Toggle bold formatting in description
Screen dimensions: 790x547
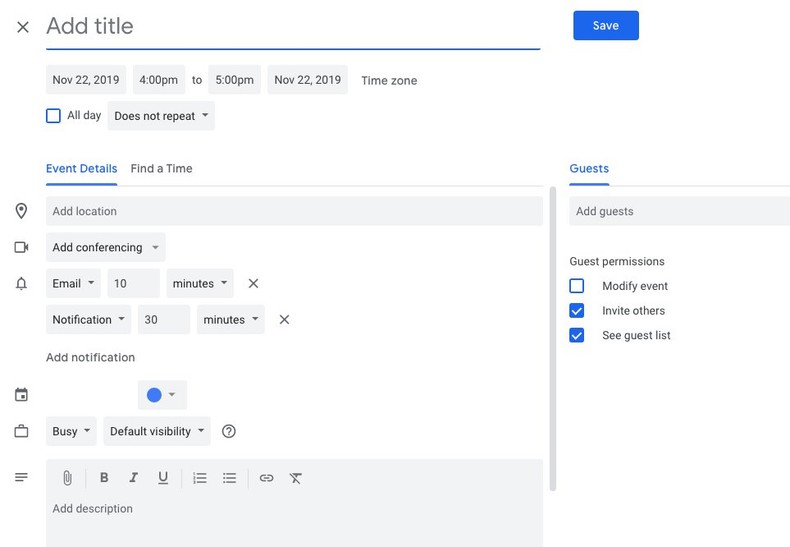[x=104, y=478]
